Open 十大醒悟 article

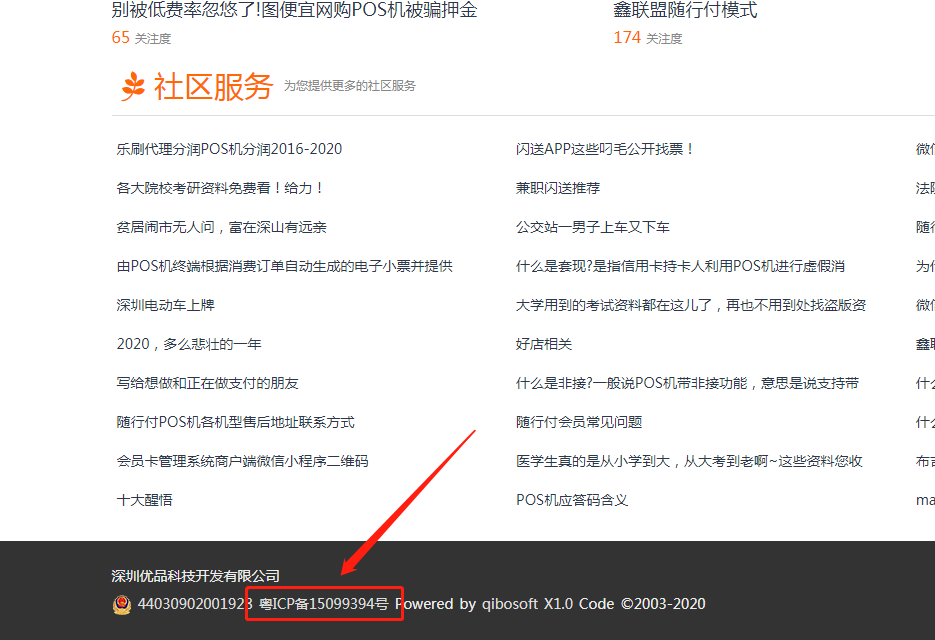point(144,500)
